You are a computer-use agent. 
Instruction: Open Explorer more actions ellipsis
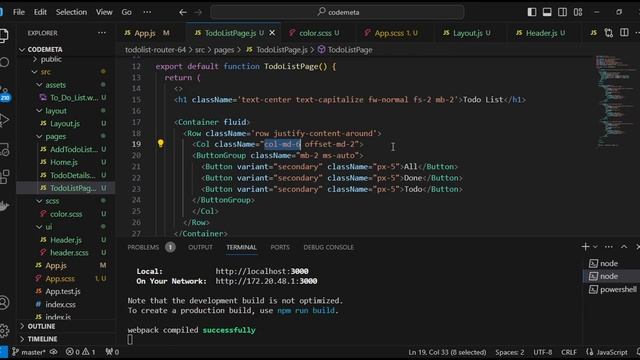coord(102,33)
